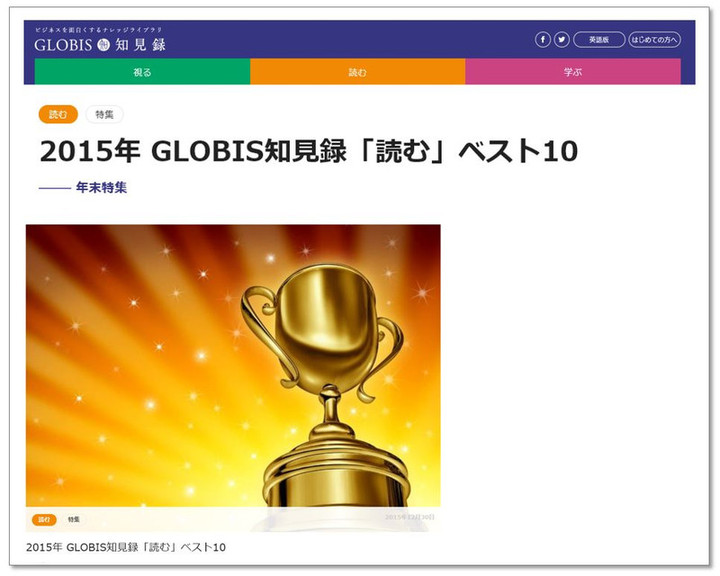Click the small 読む tag on image footer

coord(44,520)
